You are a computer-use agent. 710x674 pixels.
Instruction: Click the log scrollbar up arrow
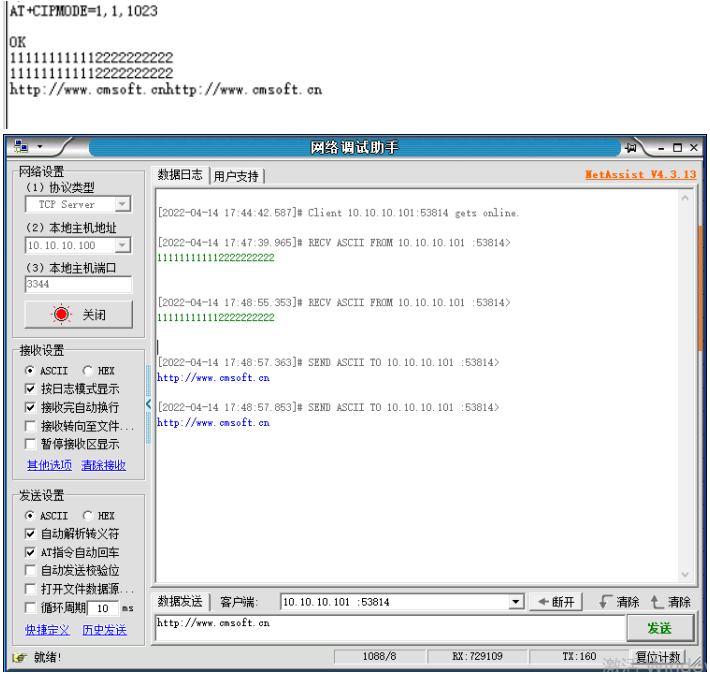click(685, 198)
